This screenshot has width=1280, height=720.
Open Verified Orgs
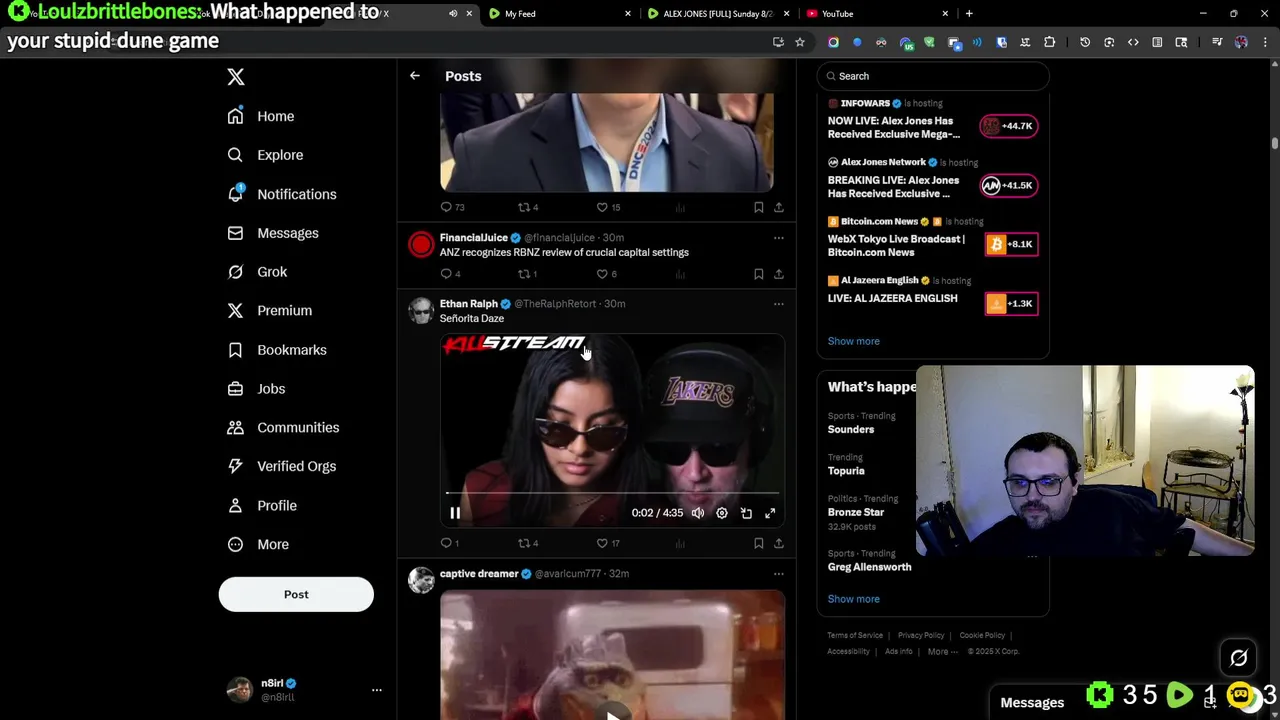click(x=282, y=466)
